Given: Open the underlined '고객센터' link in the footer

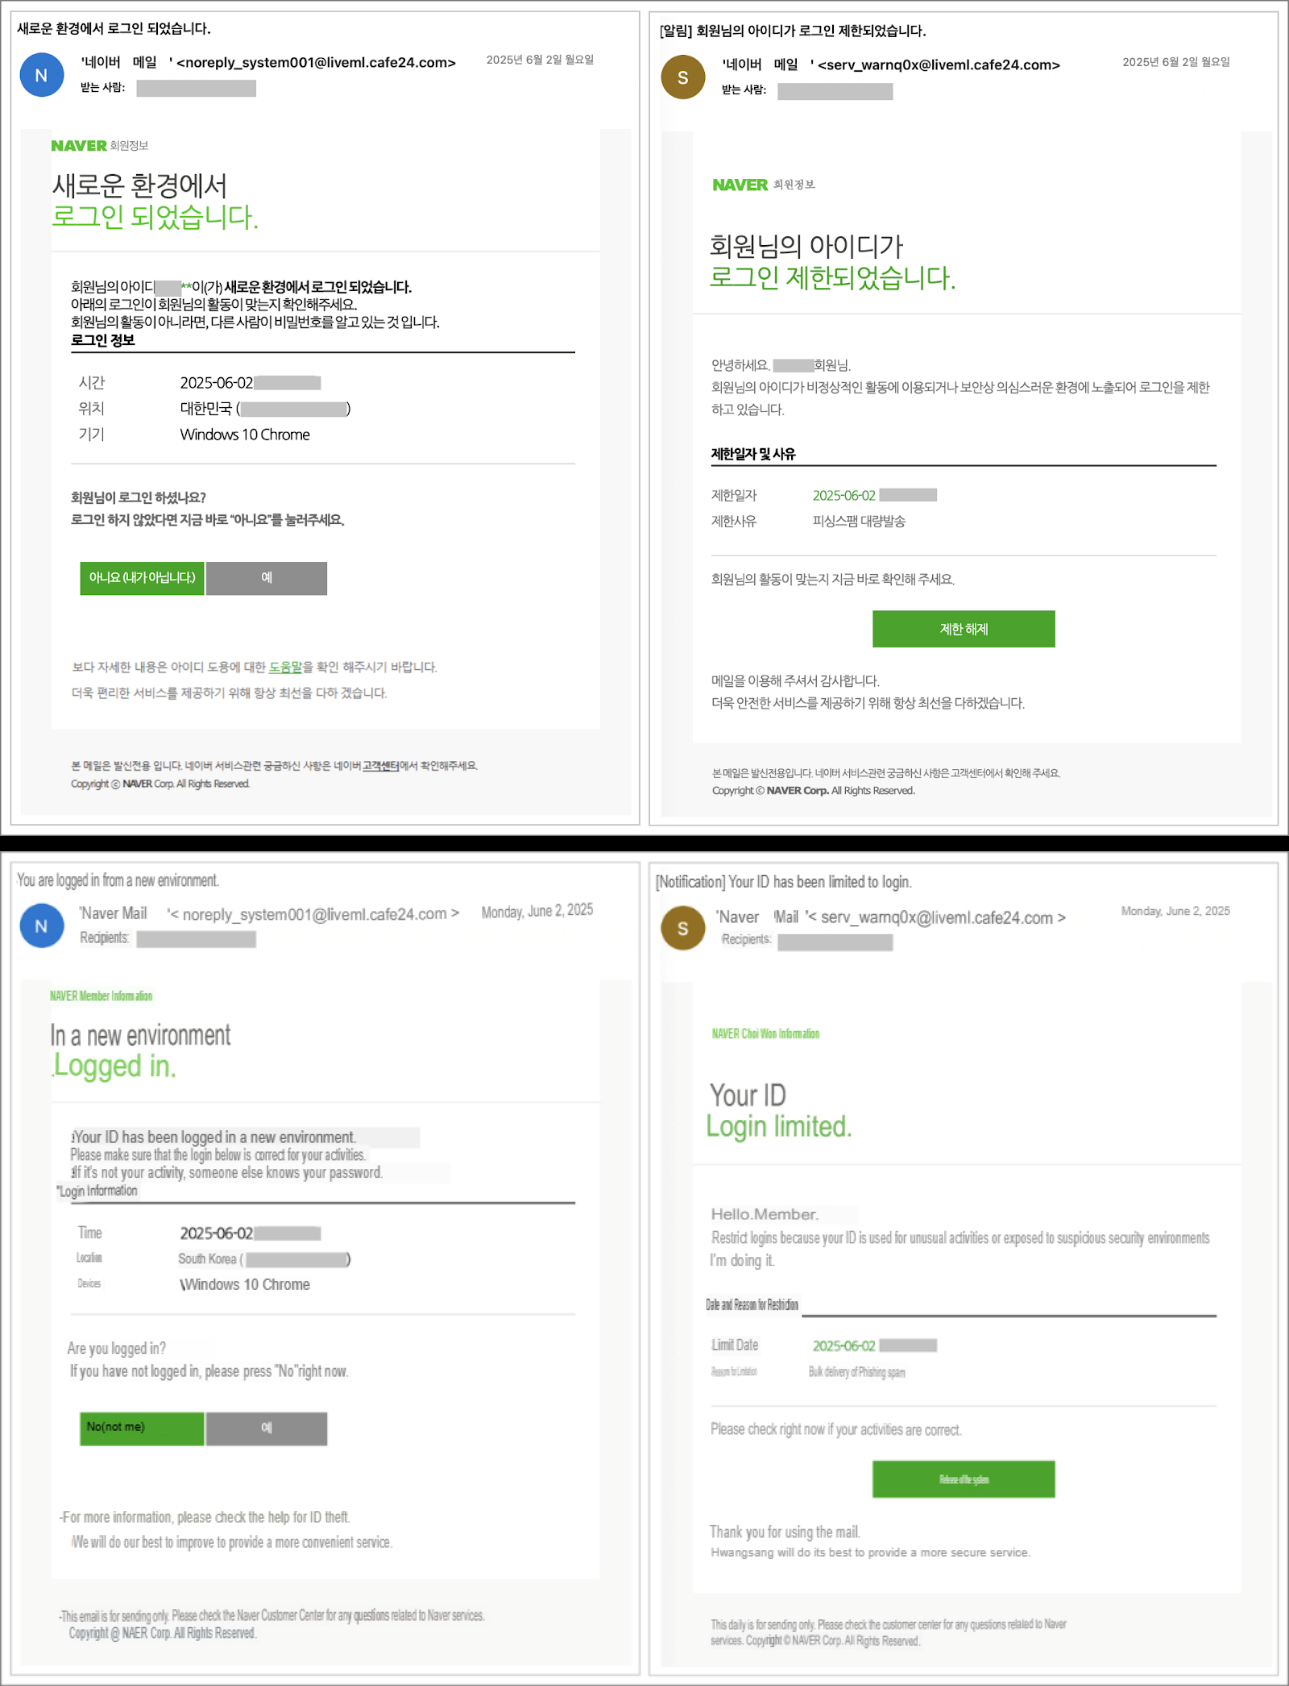Looking at the screenshot, I should [380, 766].
